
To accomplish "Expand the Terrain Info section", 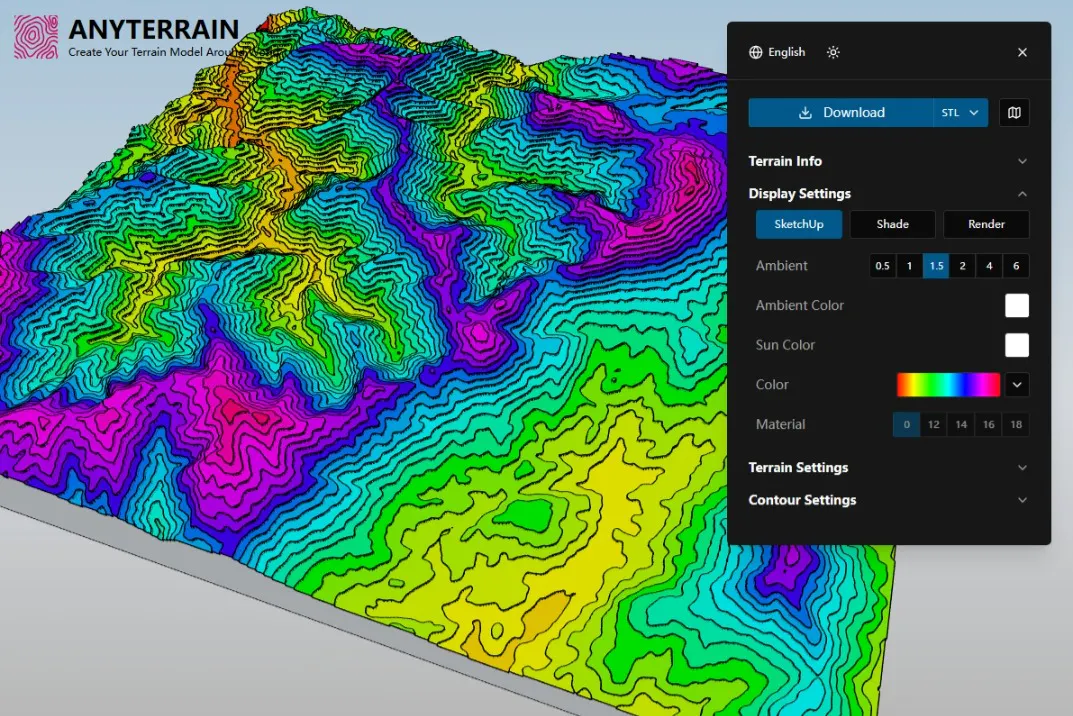I will point(1022,162).
